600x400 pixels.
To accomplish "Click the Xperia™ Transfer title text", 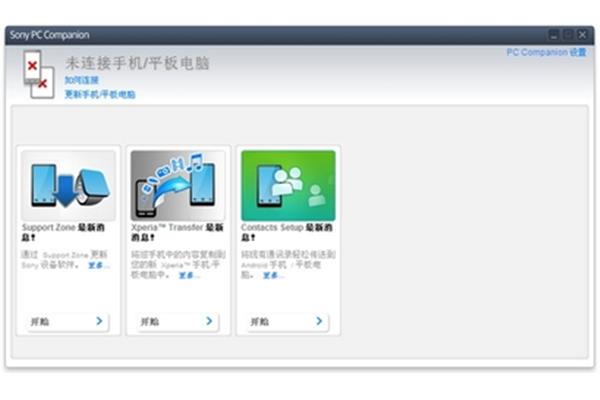I will (177, 232).
